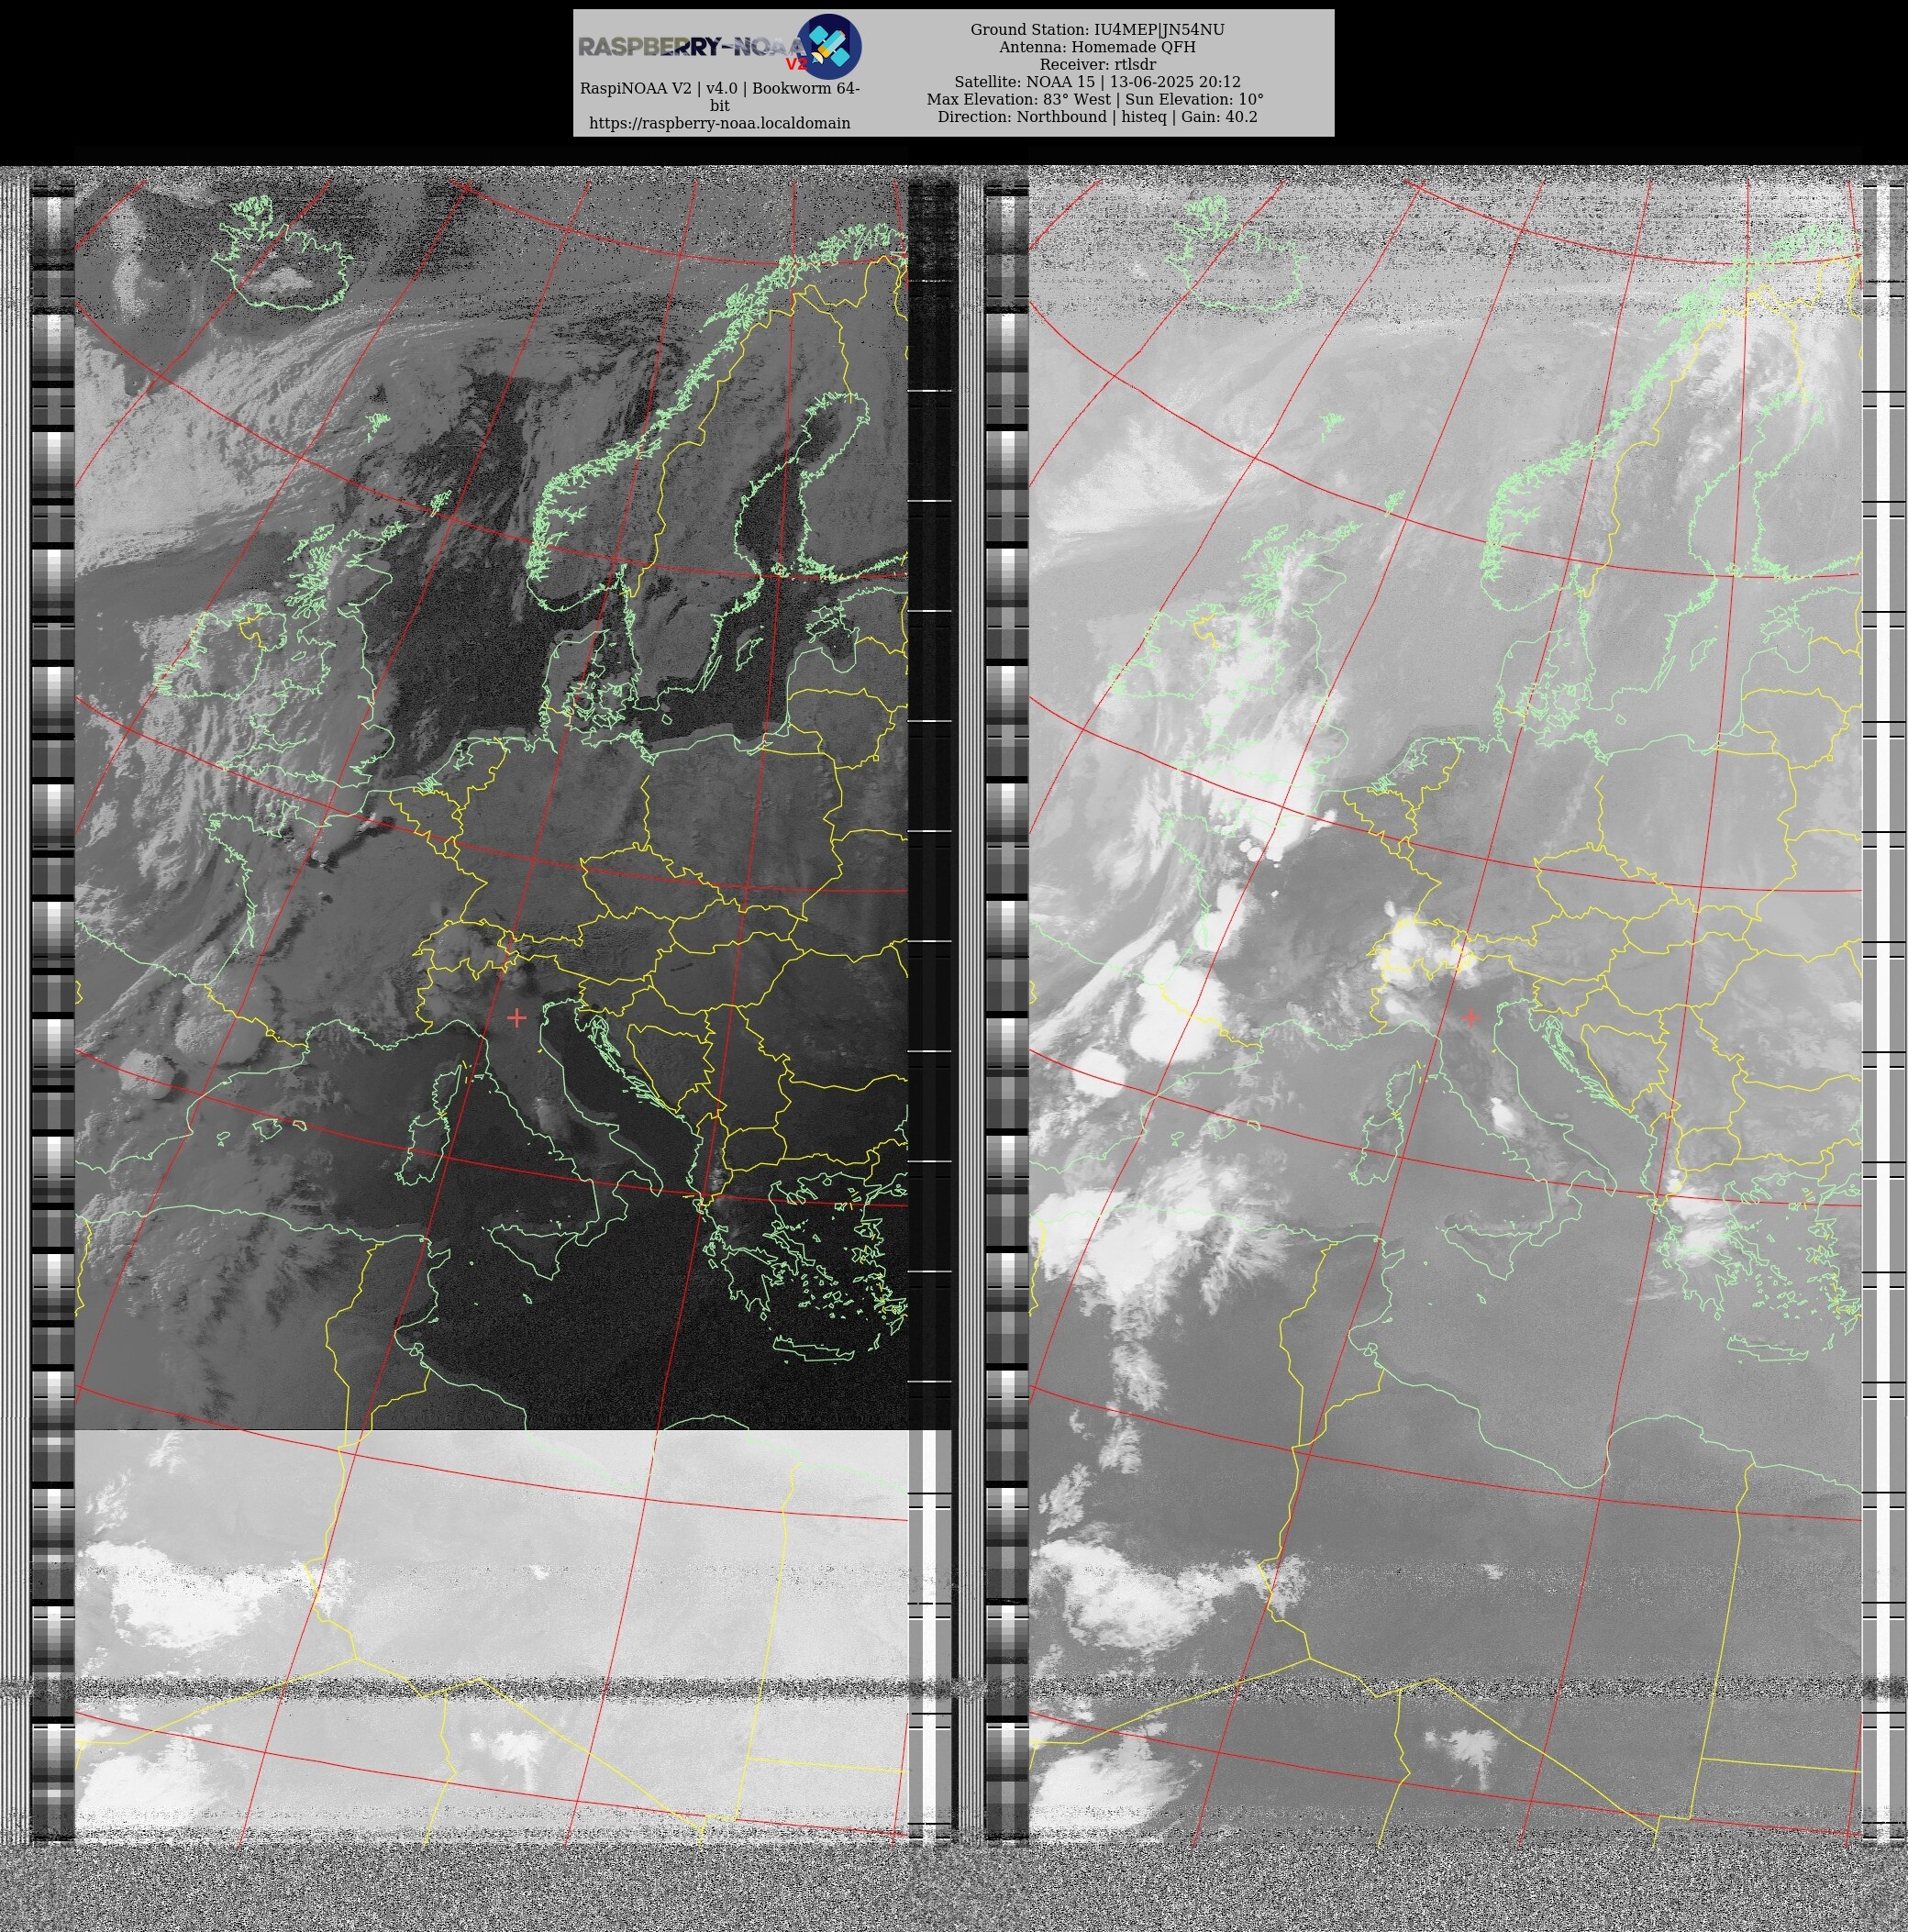Click the 'Satellite: NOAA 15 | 13-06-2025 20:12' line
1908x1932 pixels.
pyautogui.click(x=1097, y=82)
